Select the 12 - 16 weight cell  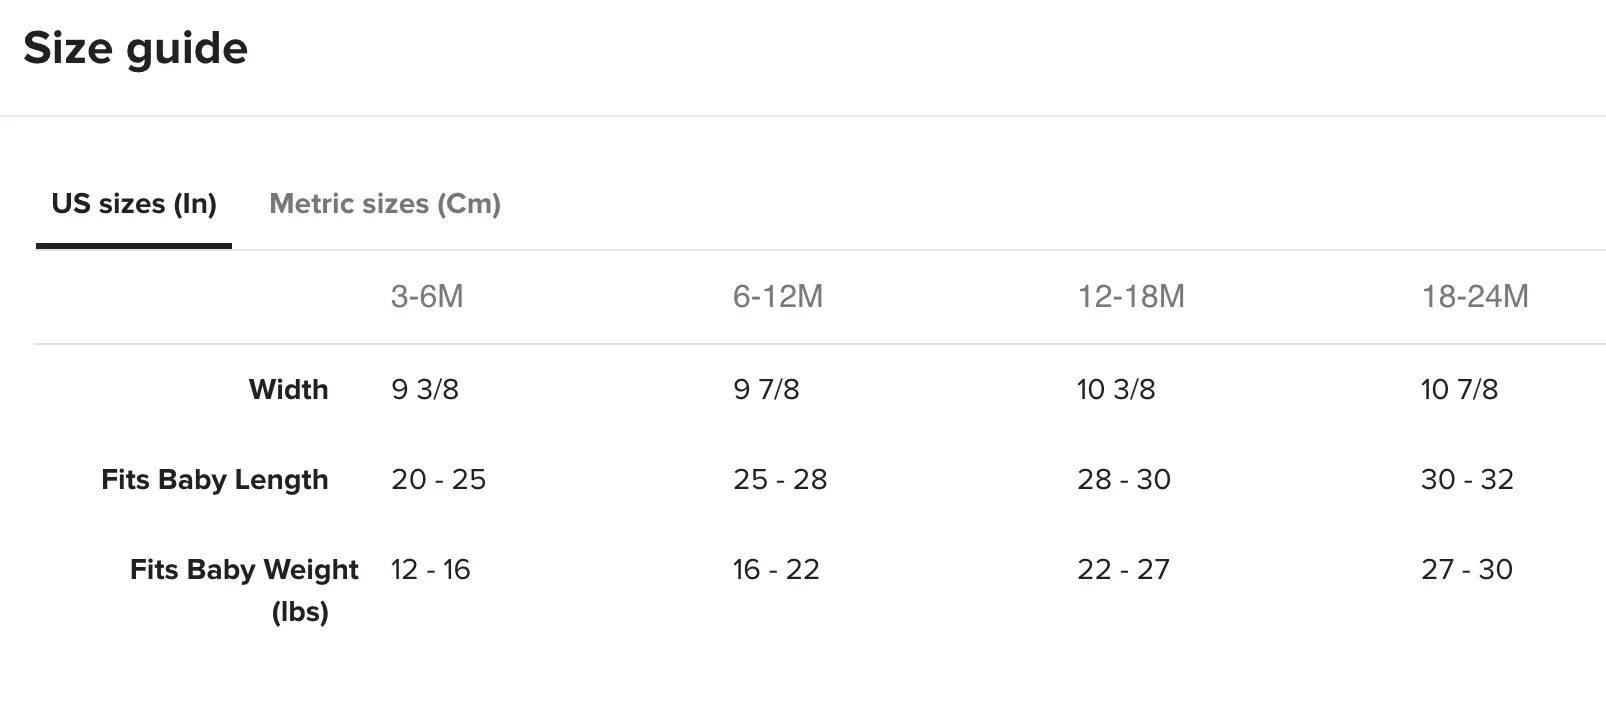click(430, 570)
